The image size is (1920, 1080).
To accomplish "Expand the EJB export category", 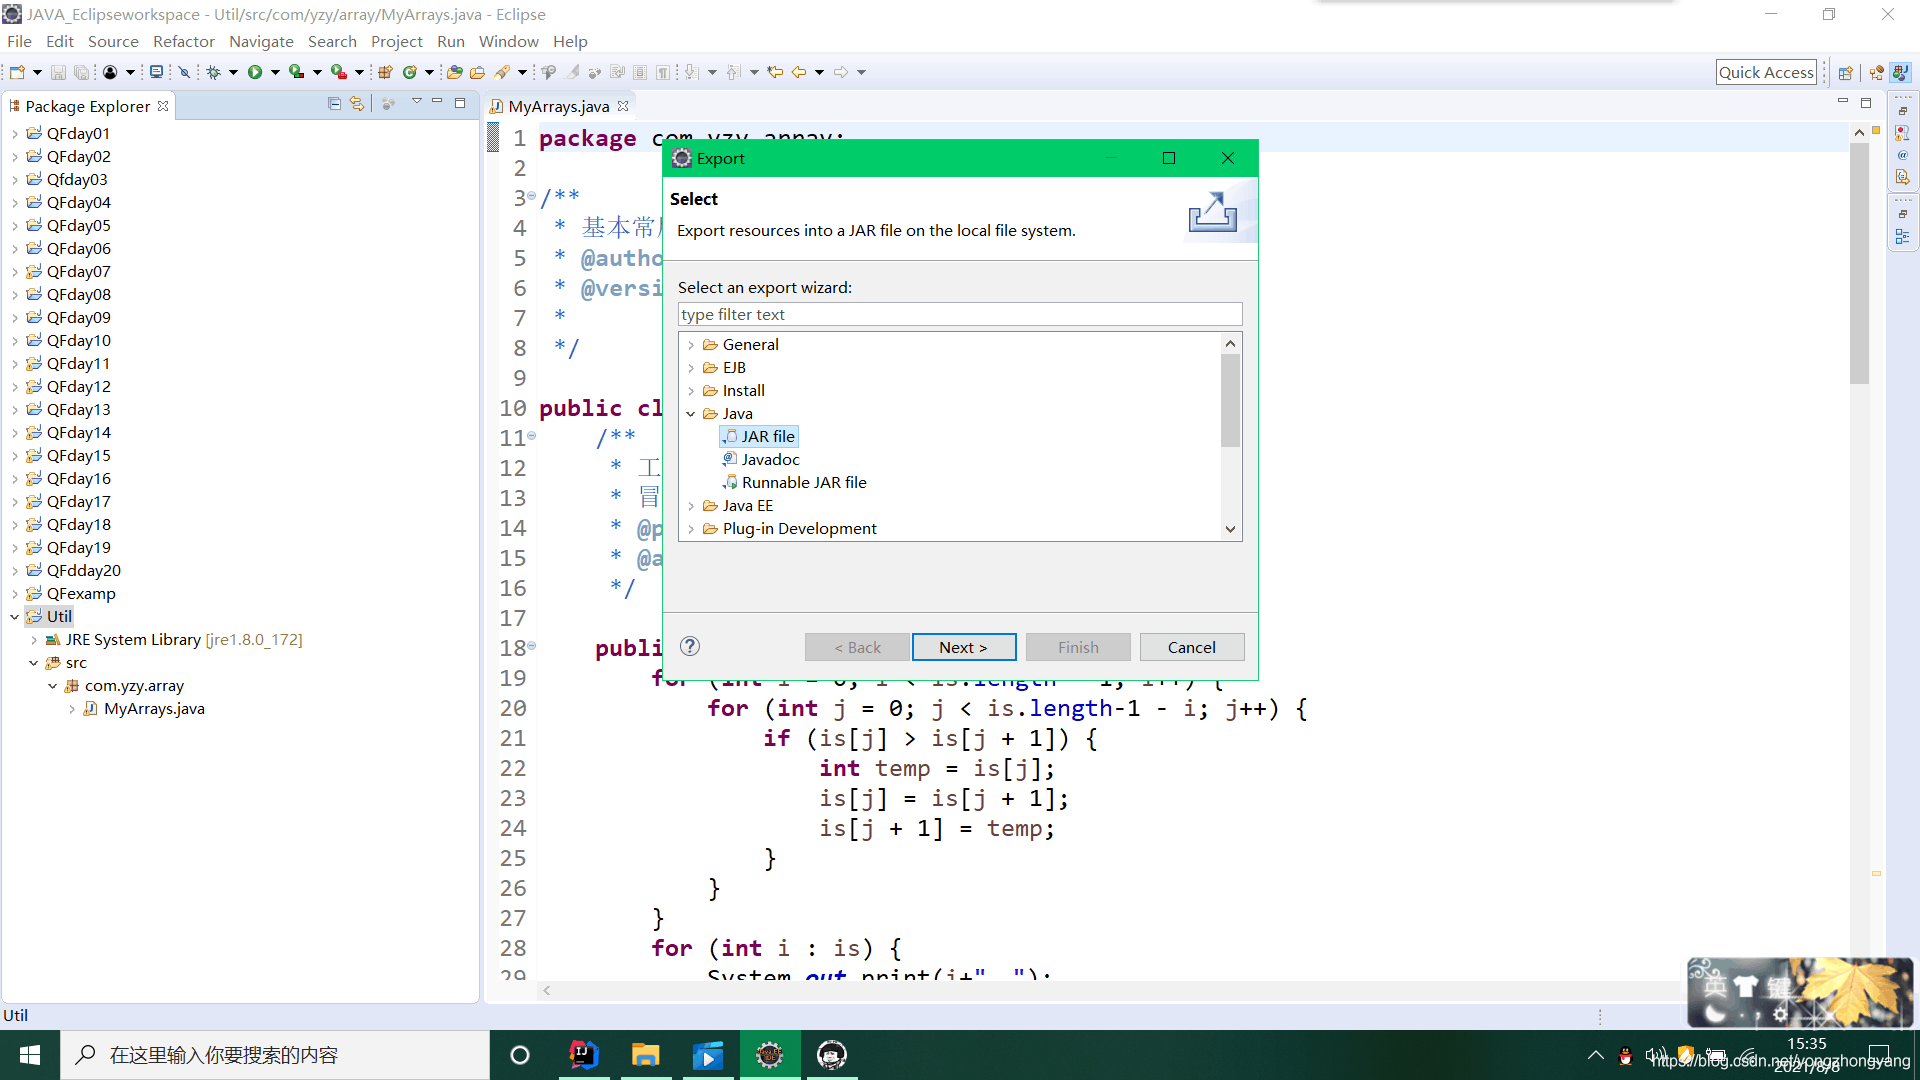I will click(691, 368).
